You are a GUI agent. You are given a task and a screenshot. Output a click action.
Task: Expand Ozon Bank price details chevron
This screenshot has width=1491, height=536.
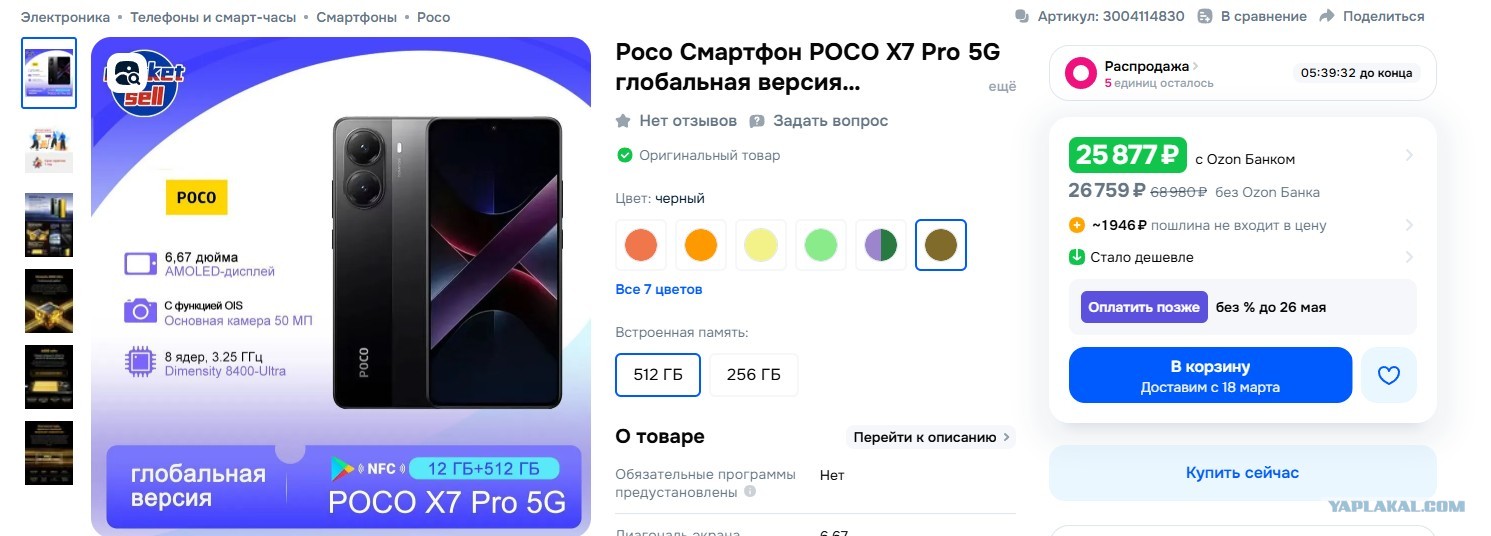pos(1409,156)
